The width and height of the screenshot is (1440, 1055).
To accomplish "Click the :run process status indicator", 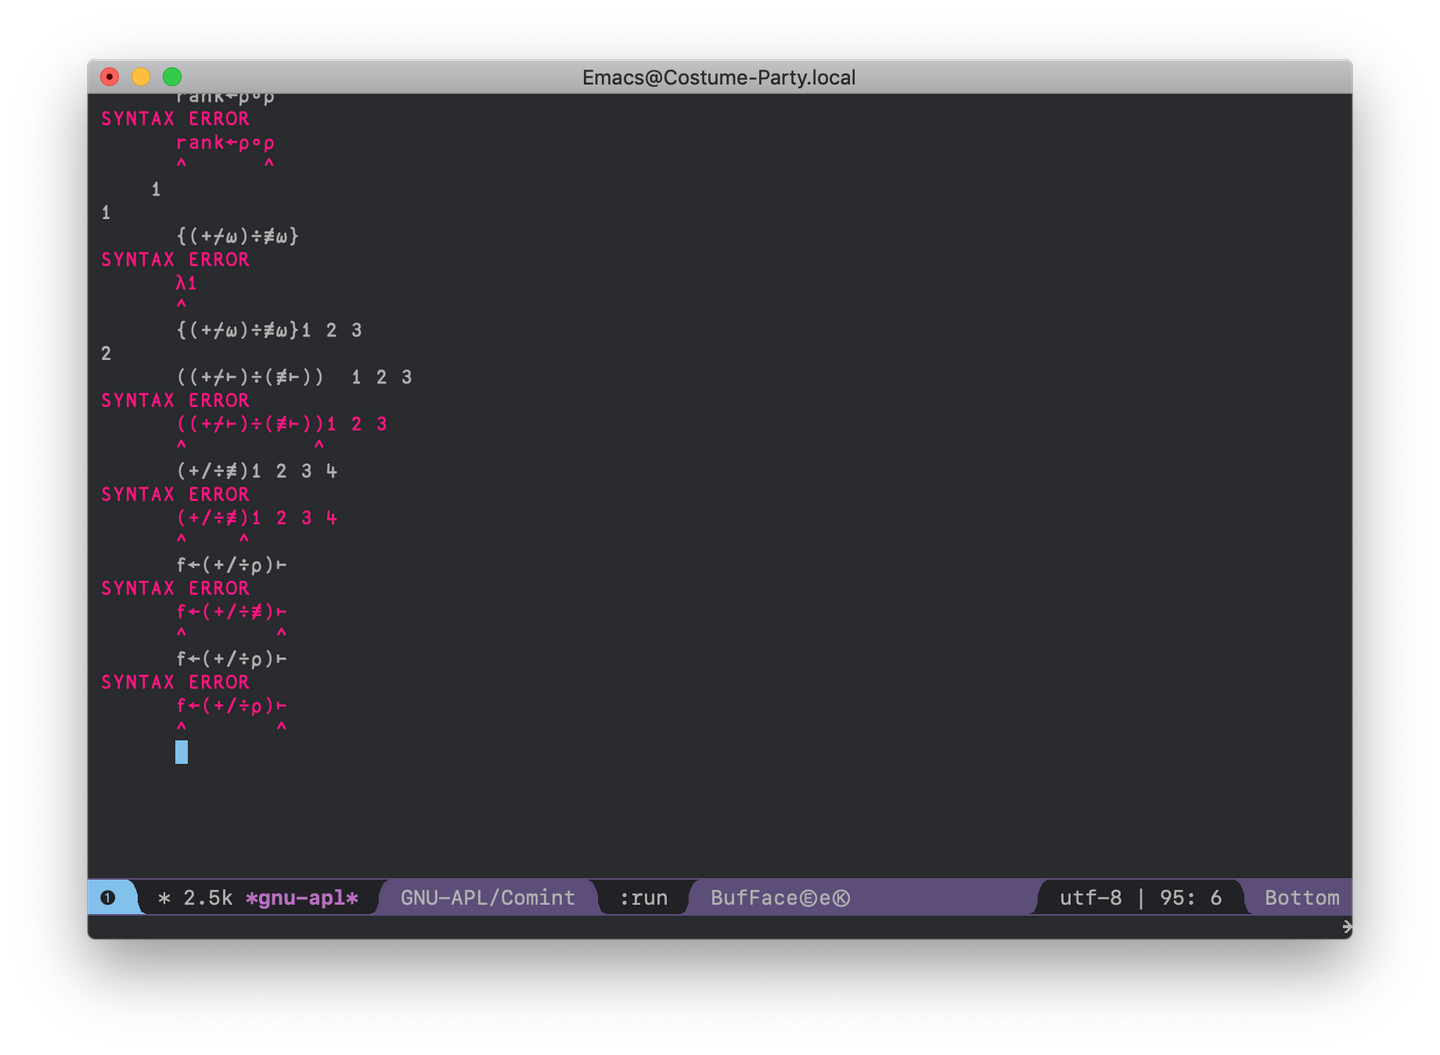I will pos(643,897).
